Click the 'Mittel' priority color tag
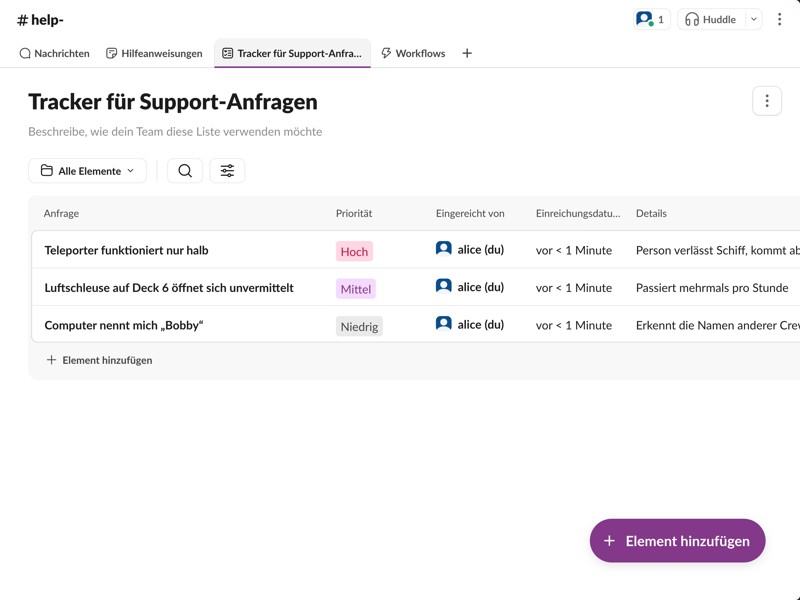Viewport: 800px width, 600px height. point(355,289)
